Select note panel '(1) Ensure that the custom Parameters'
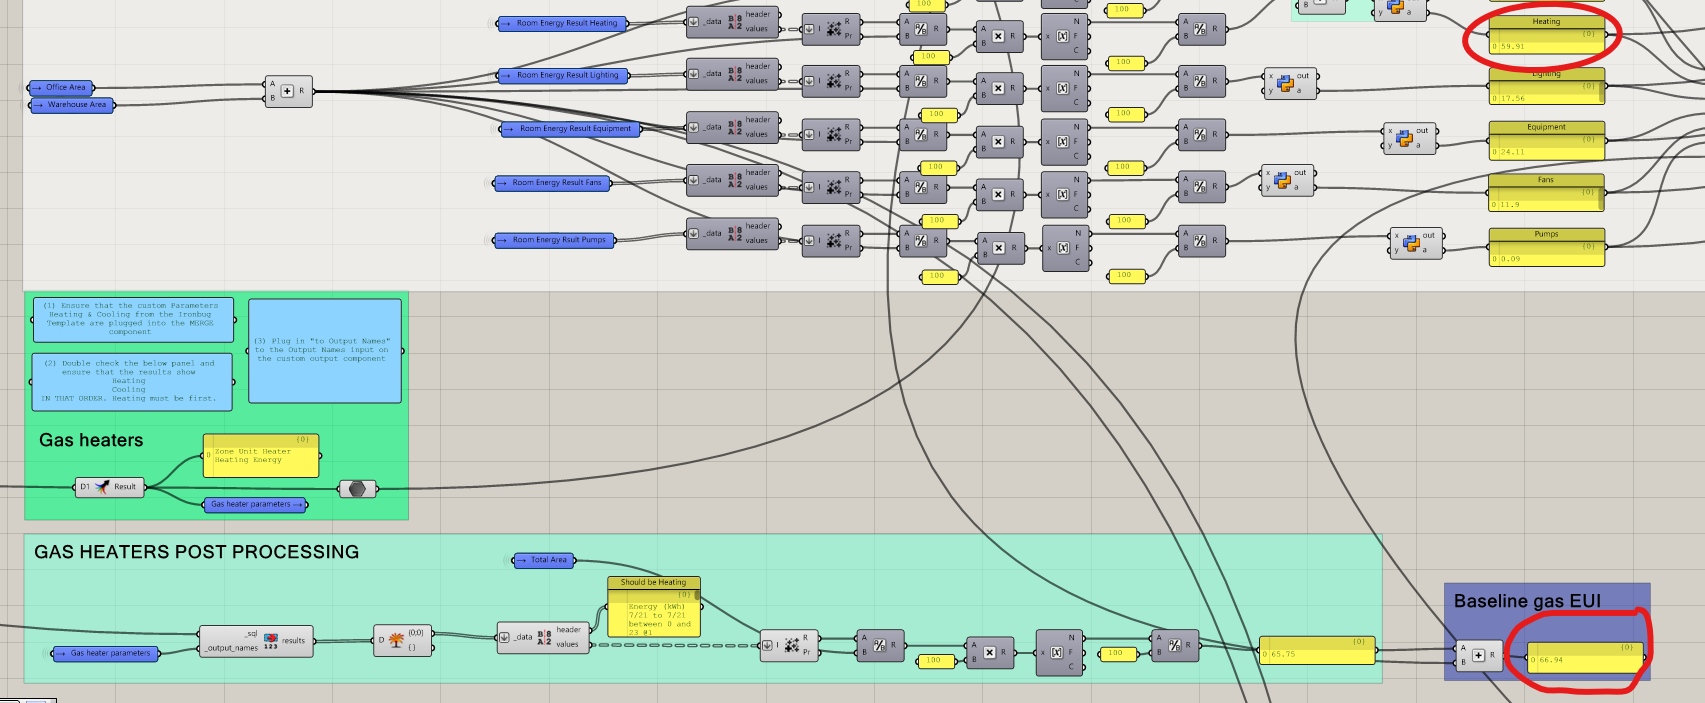 [x=133, y=319]
